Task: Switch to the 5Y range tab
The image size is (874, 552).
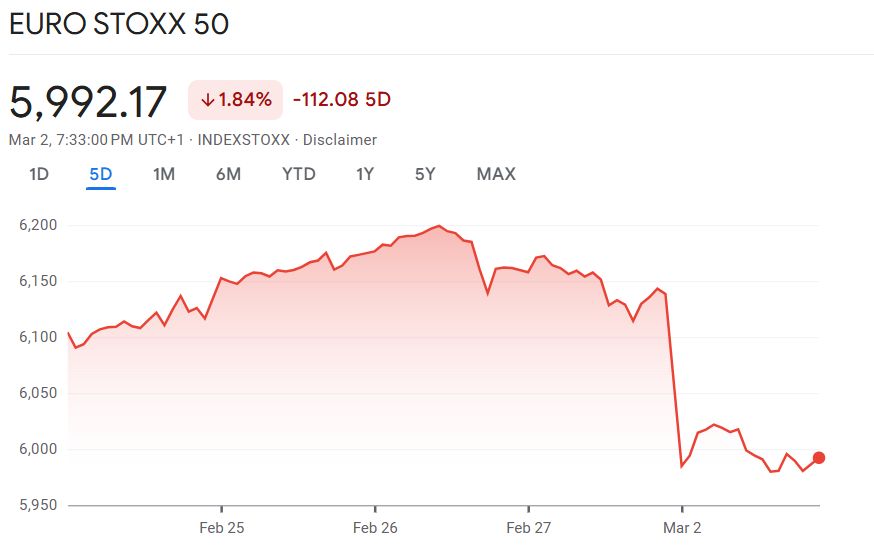Action: (425, 174)
